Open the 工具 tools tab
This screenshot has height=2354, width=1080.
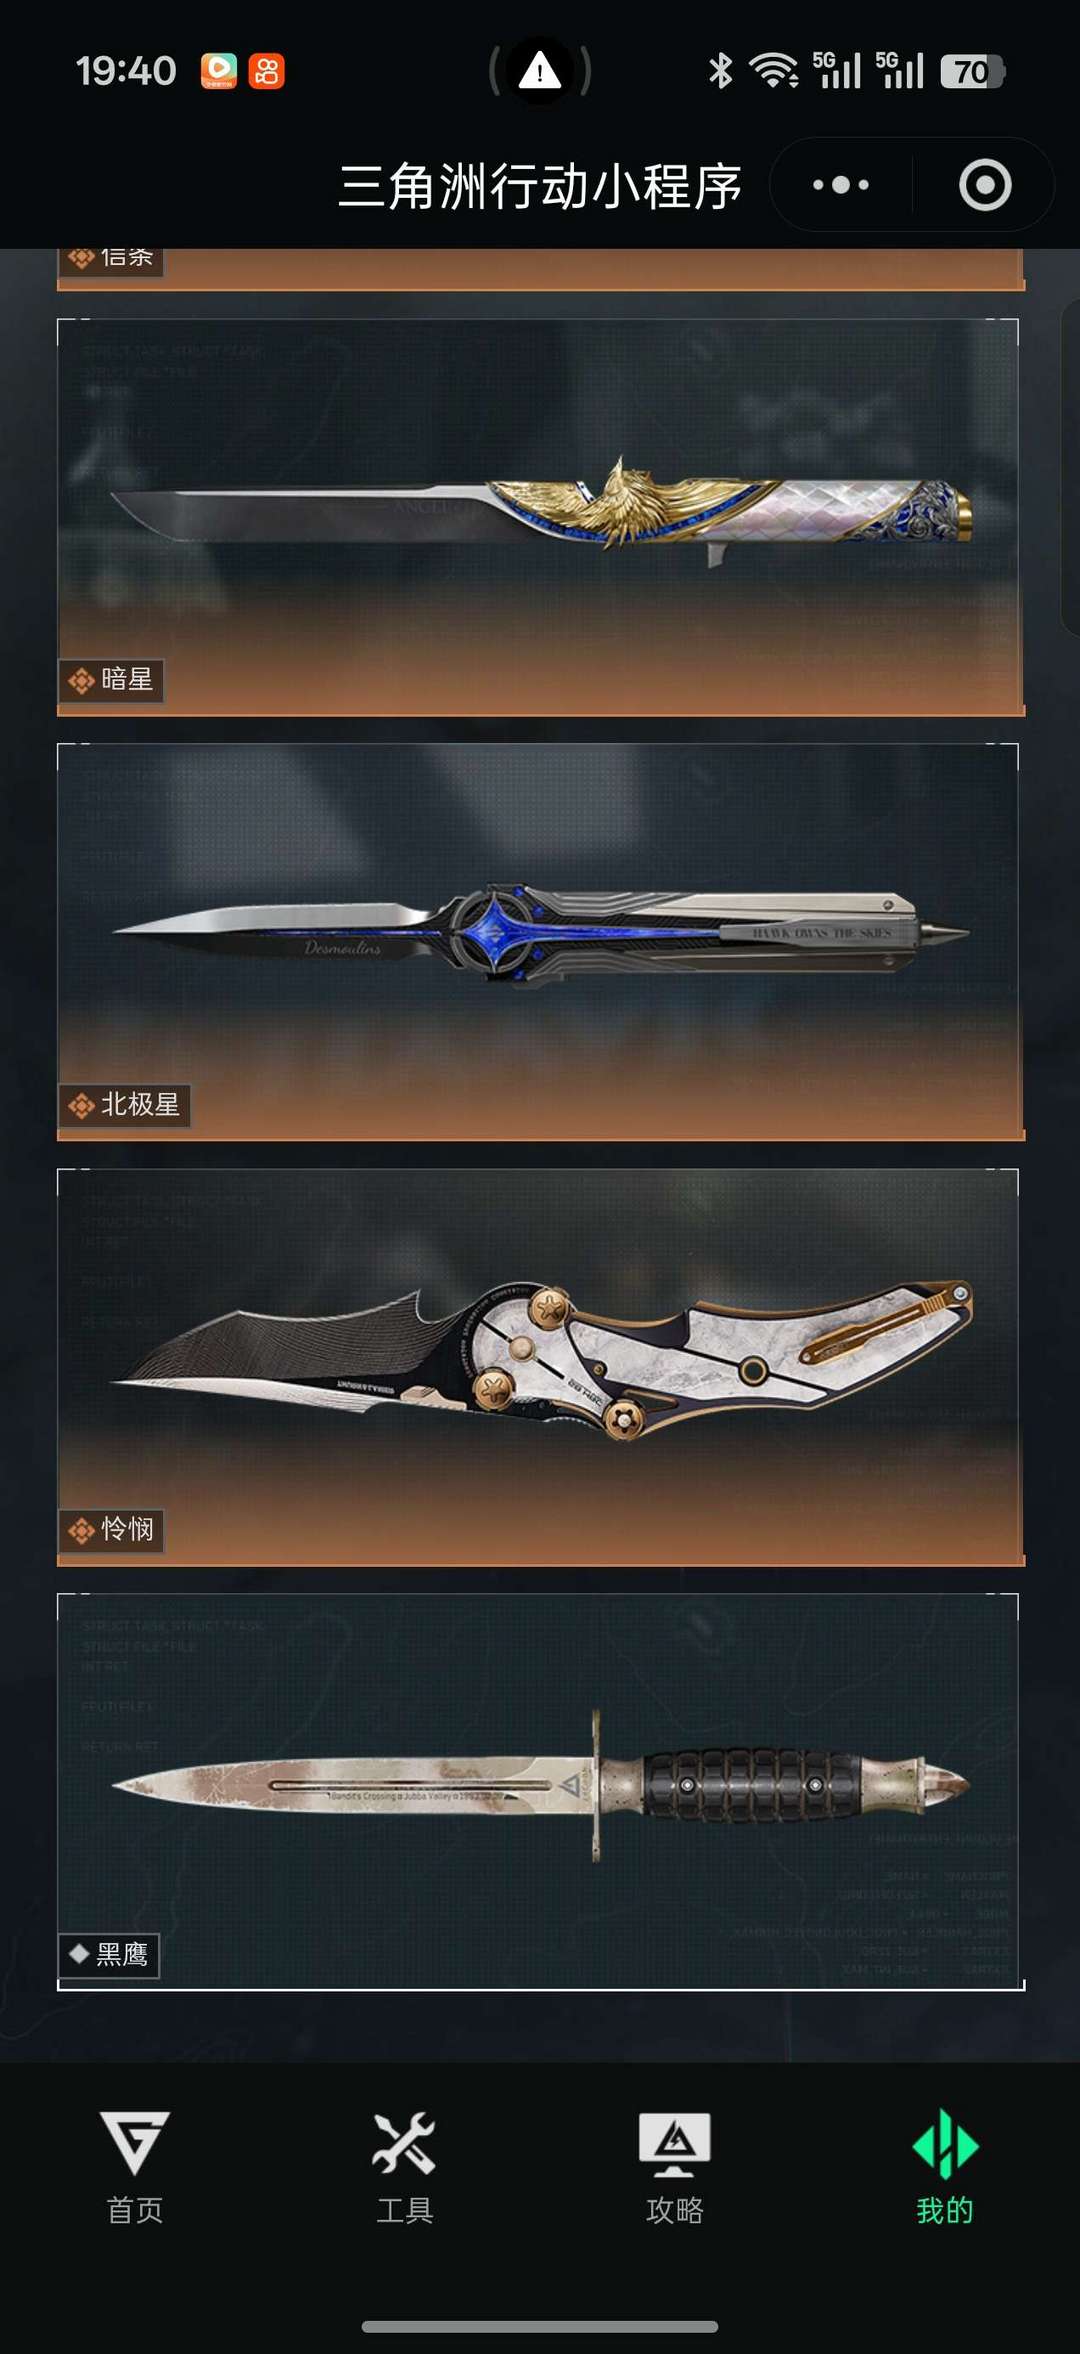coord(404,2167)
